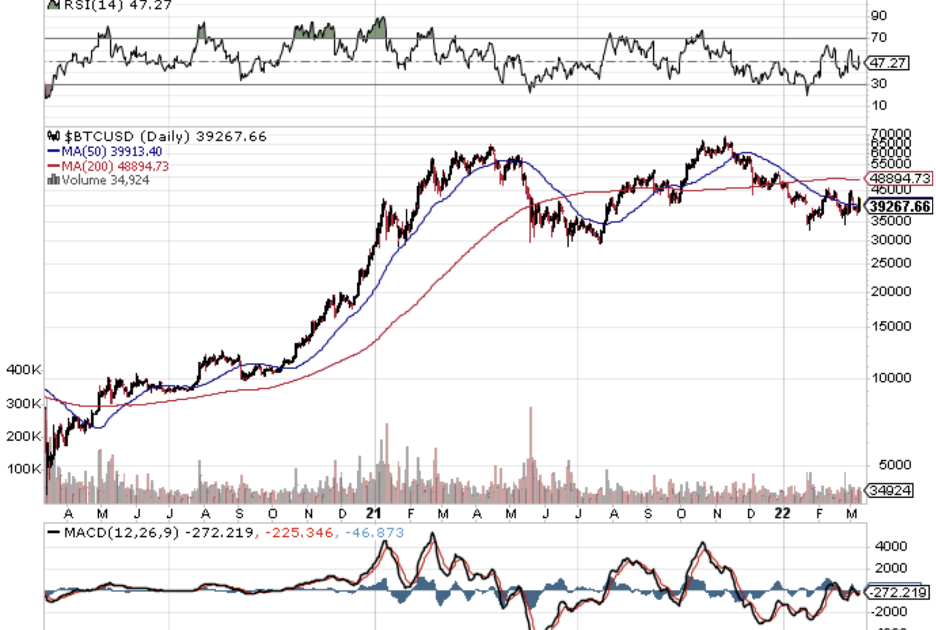Select the blue MA(50) legend line swatch
936x630 pixels.
click(54, 151)
